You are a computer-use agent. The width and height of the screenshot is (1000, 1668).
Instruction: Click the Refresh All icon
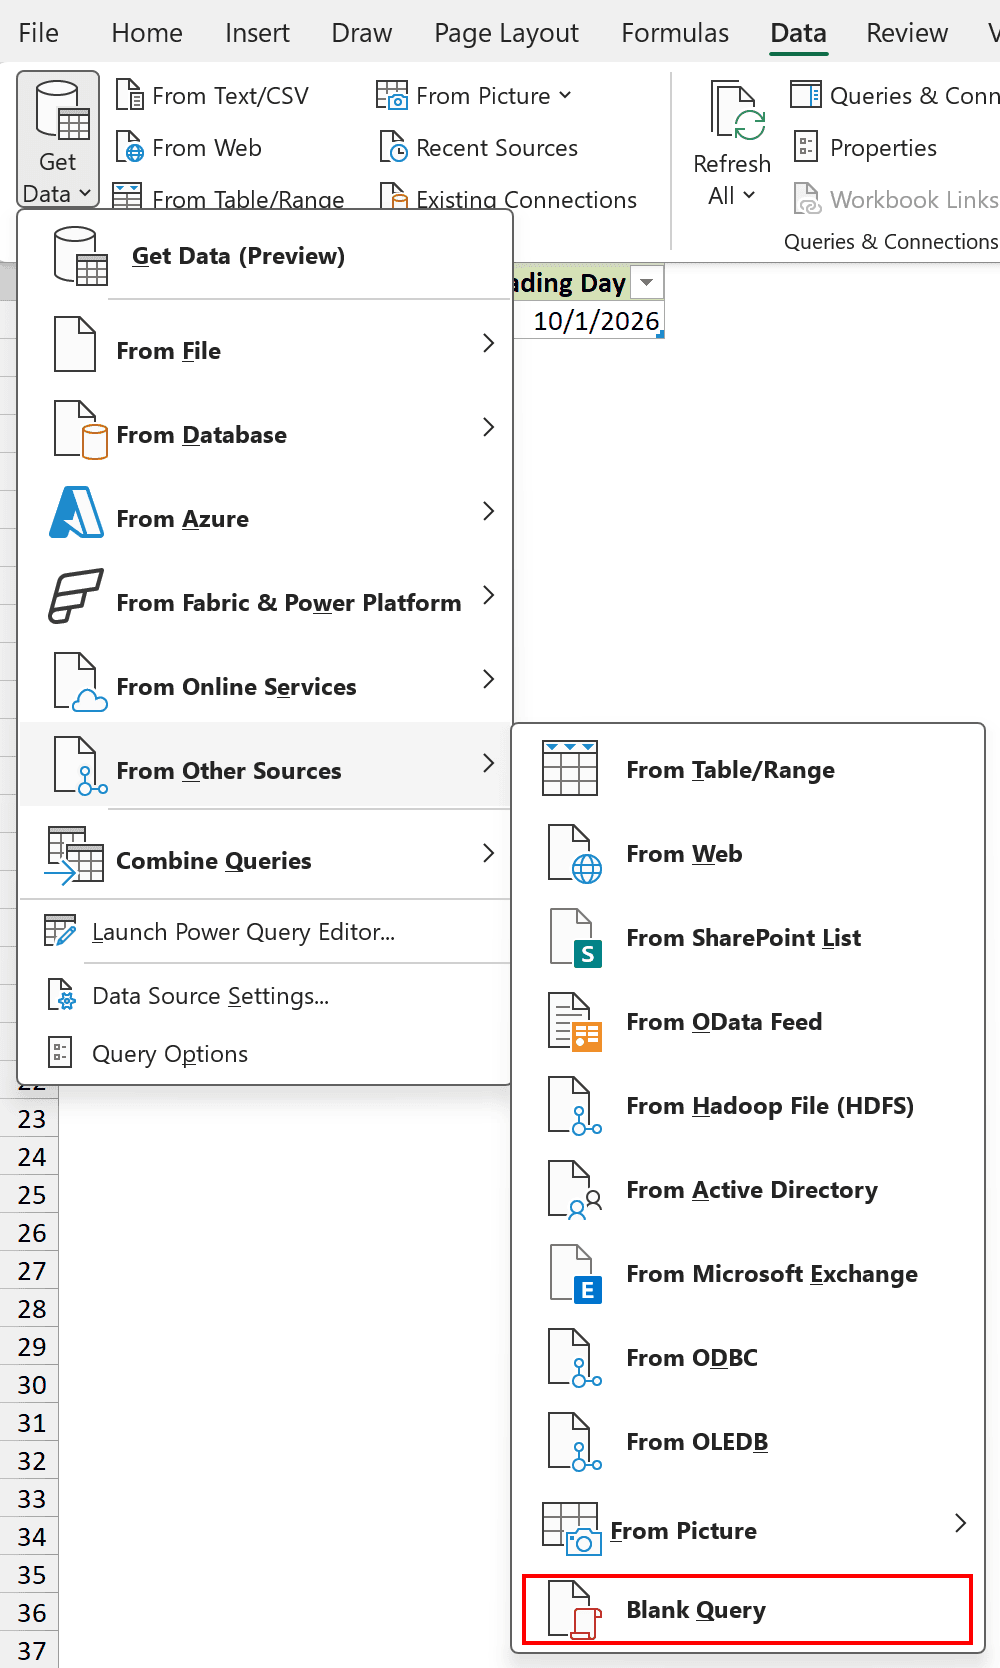(x=738, y=111)
